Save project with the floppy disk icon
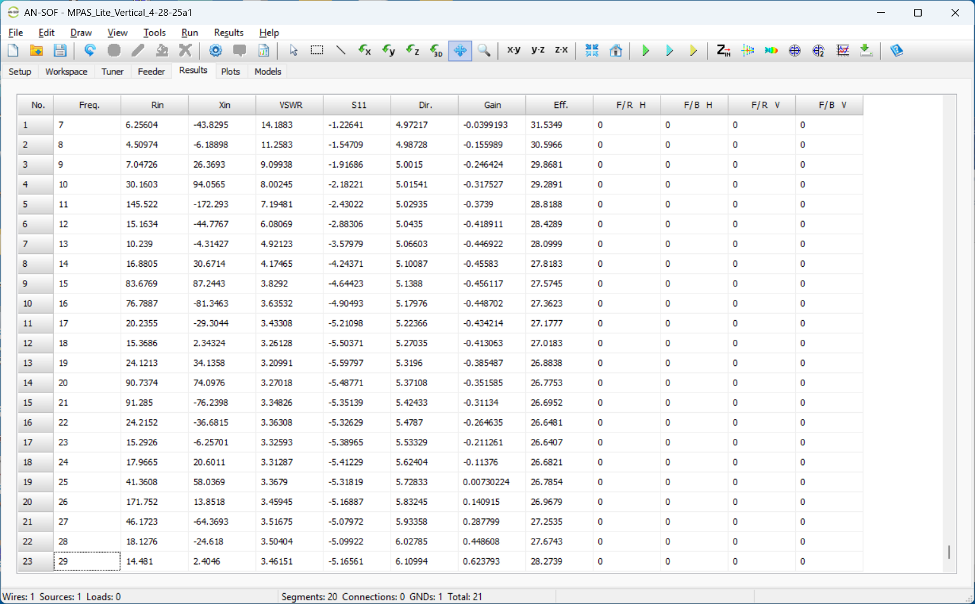977x604 pixels. click(60, 51)
